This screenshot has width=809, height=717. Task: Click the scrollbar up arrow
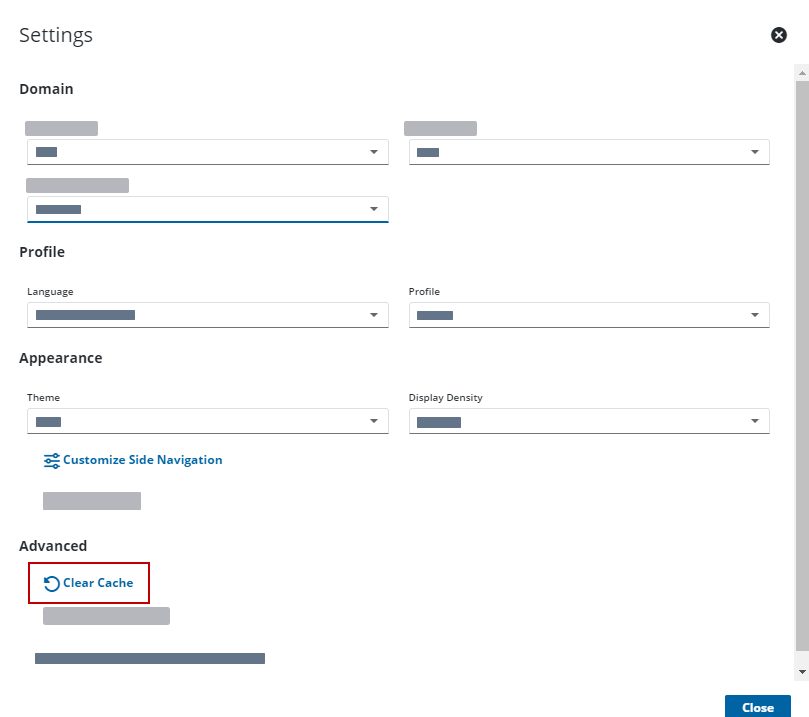pyautogui.click(x=801, y=73)
